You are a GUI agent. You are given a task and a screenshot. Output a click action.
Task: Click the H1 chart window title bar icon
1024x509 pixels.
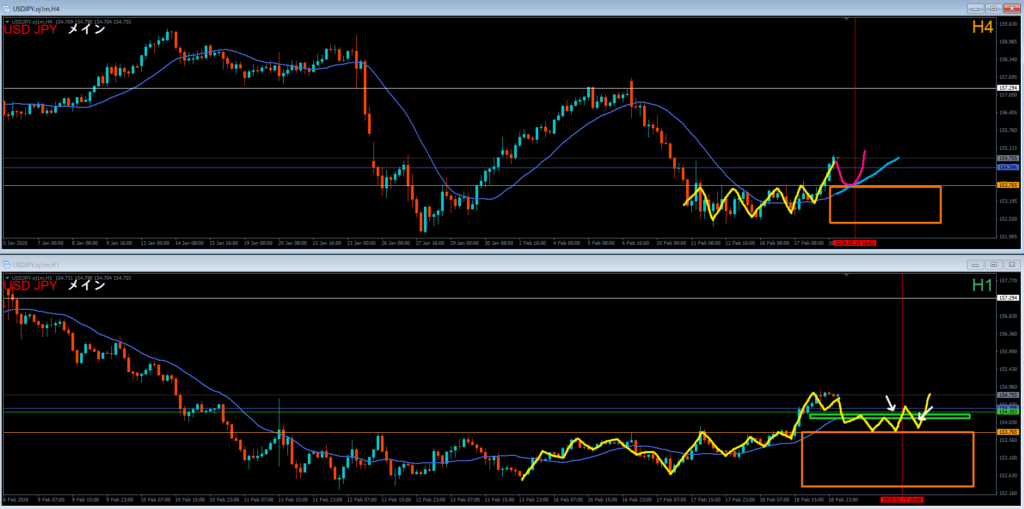7,263
